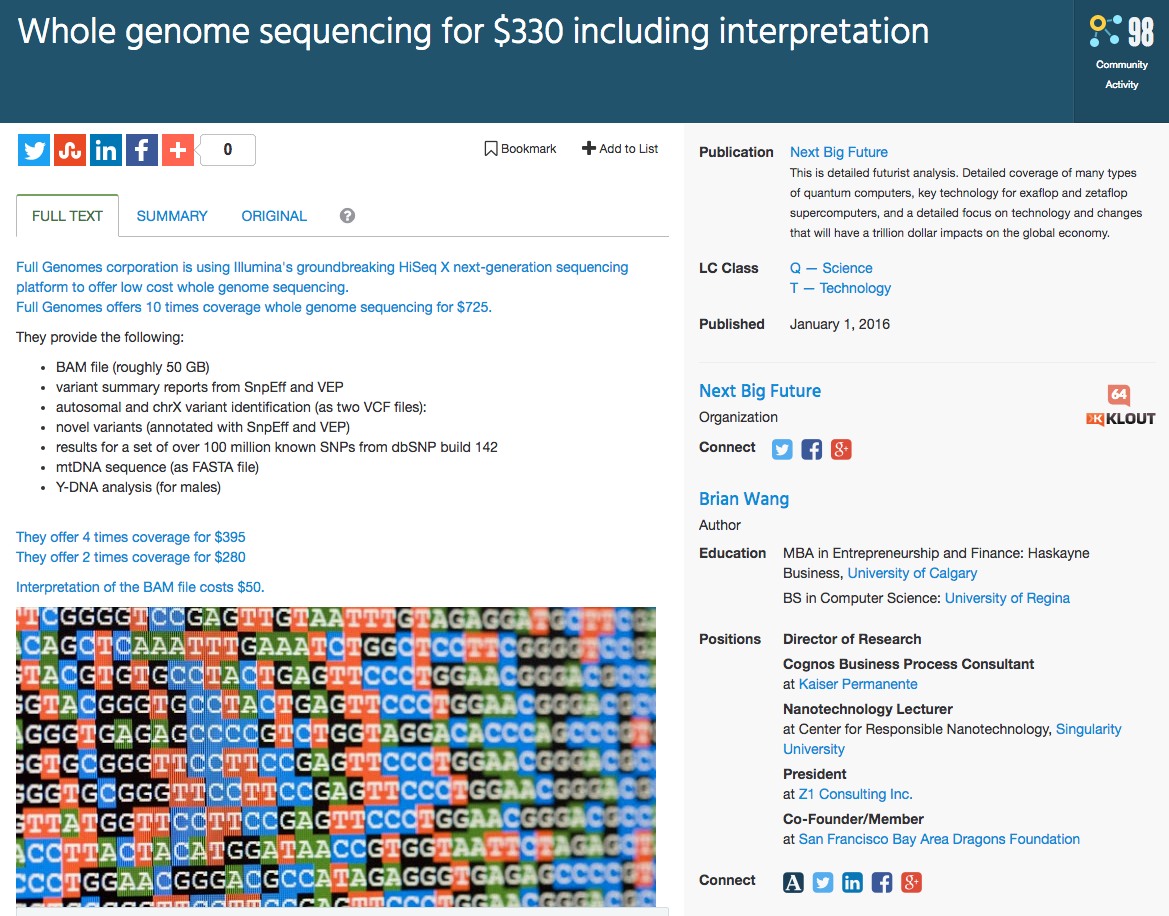
Task: Add article to a list
Action: click(620, 149)
